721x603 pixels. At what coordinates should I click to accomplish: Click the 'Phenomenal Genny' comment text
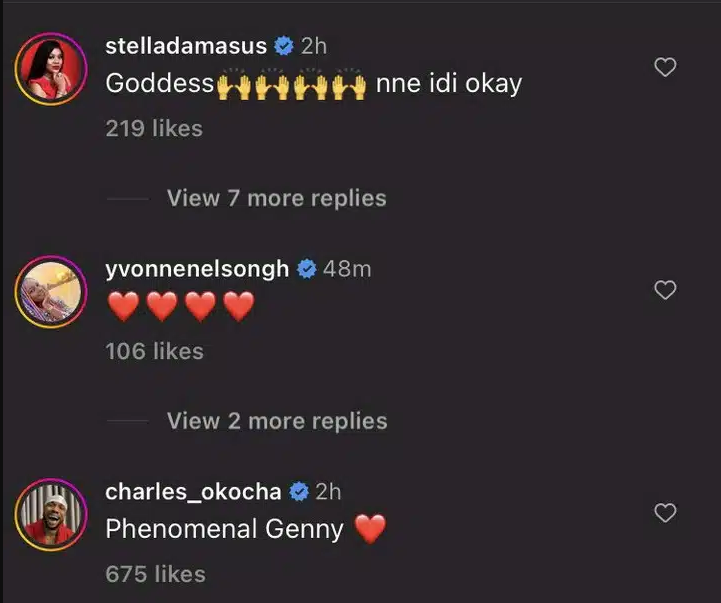(225, 528)
